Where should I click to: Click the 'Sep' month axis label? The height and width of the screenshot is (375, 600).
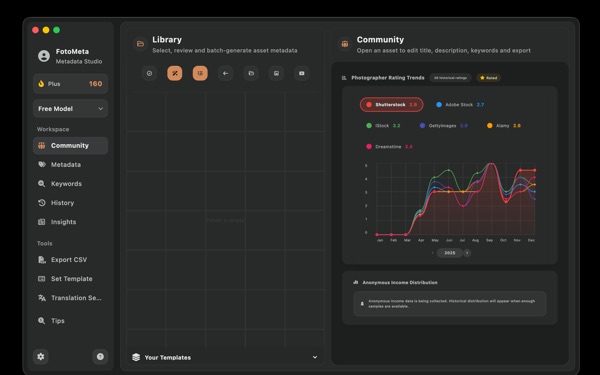click(489, 240)
